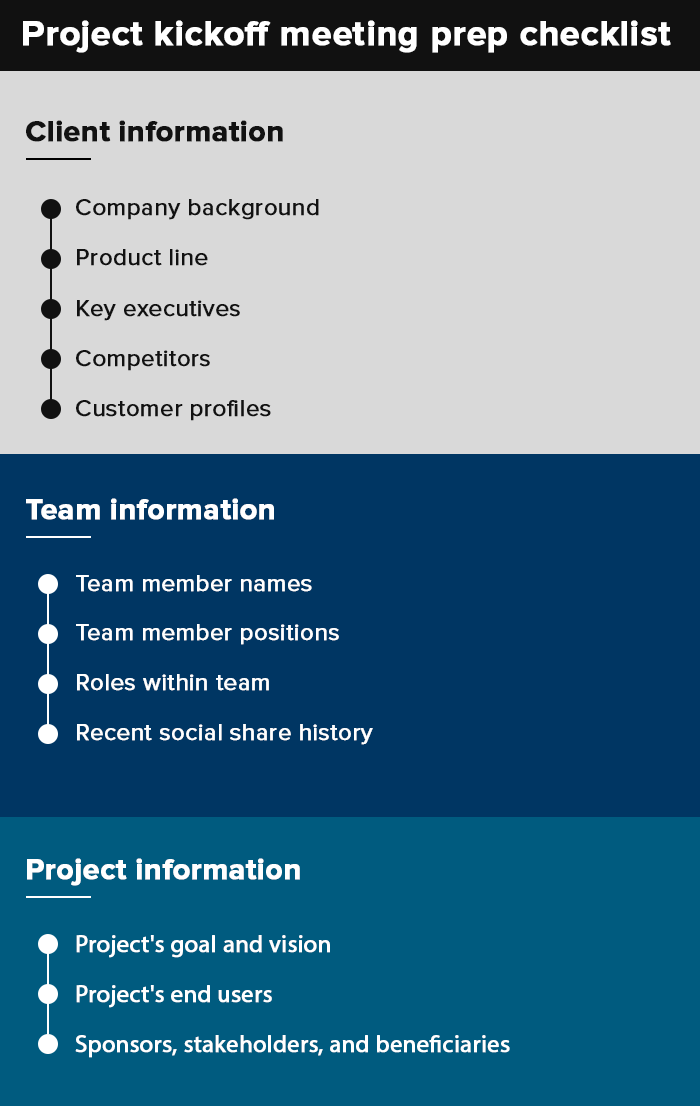
Task: Select the Roles within team bullet
Action: [x=48, y=684]
